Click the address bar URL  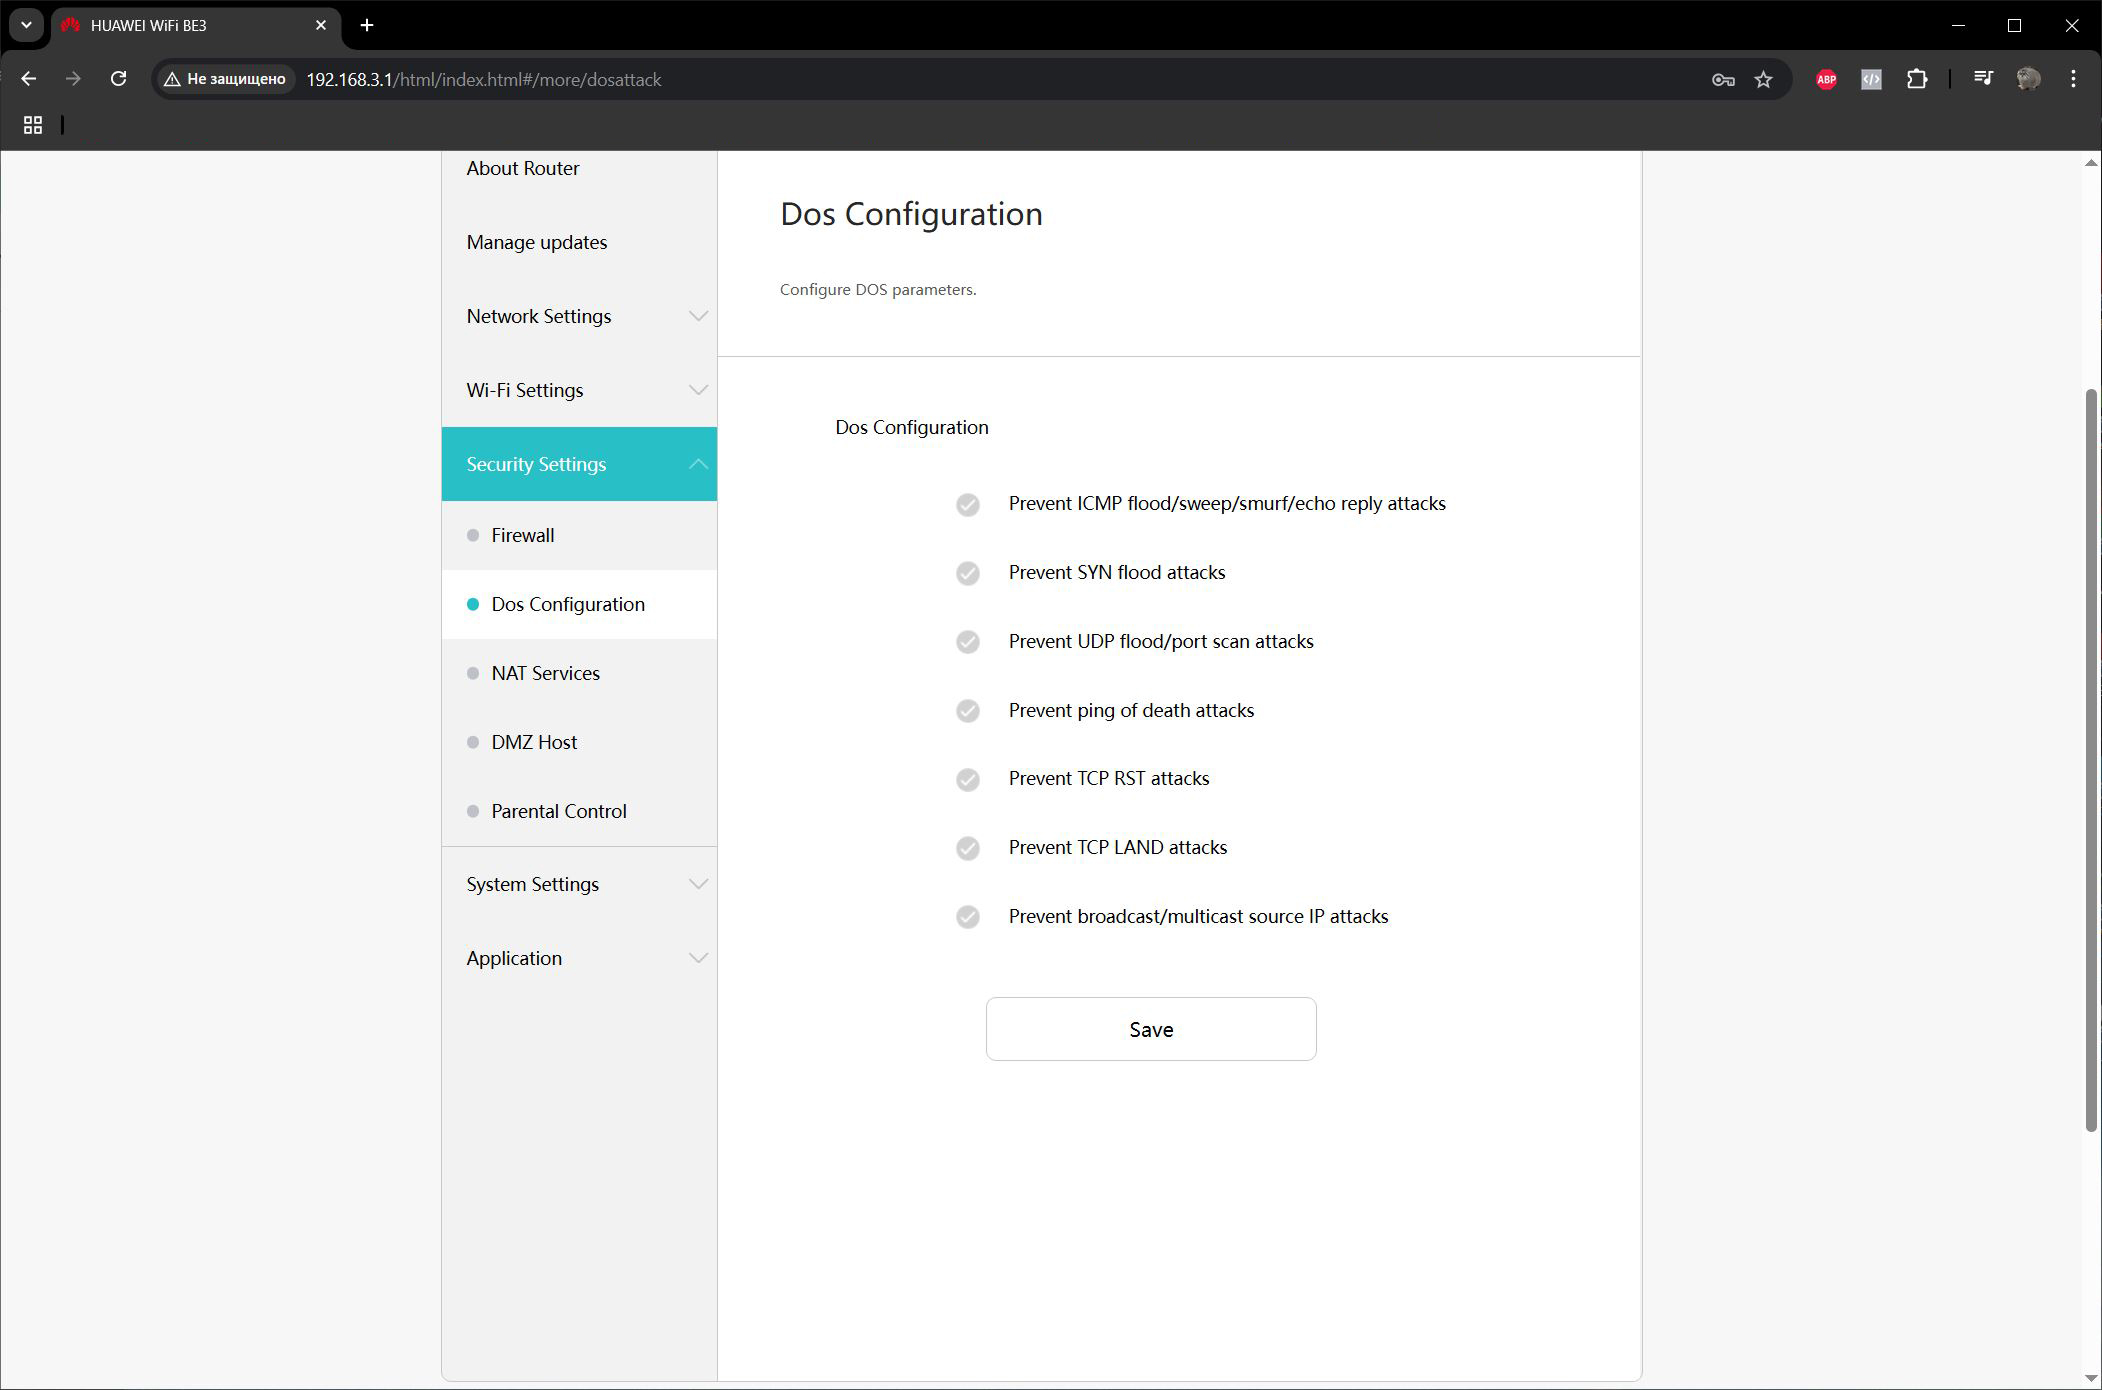(484, 80)
